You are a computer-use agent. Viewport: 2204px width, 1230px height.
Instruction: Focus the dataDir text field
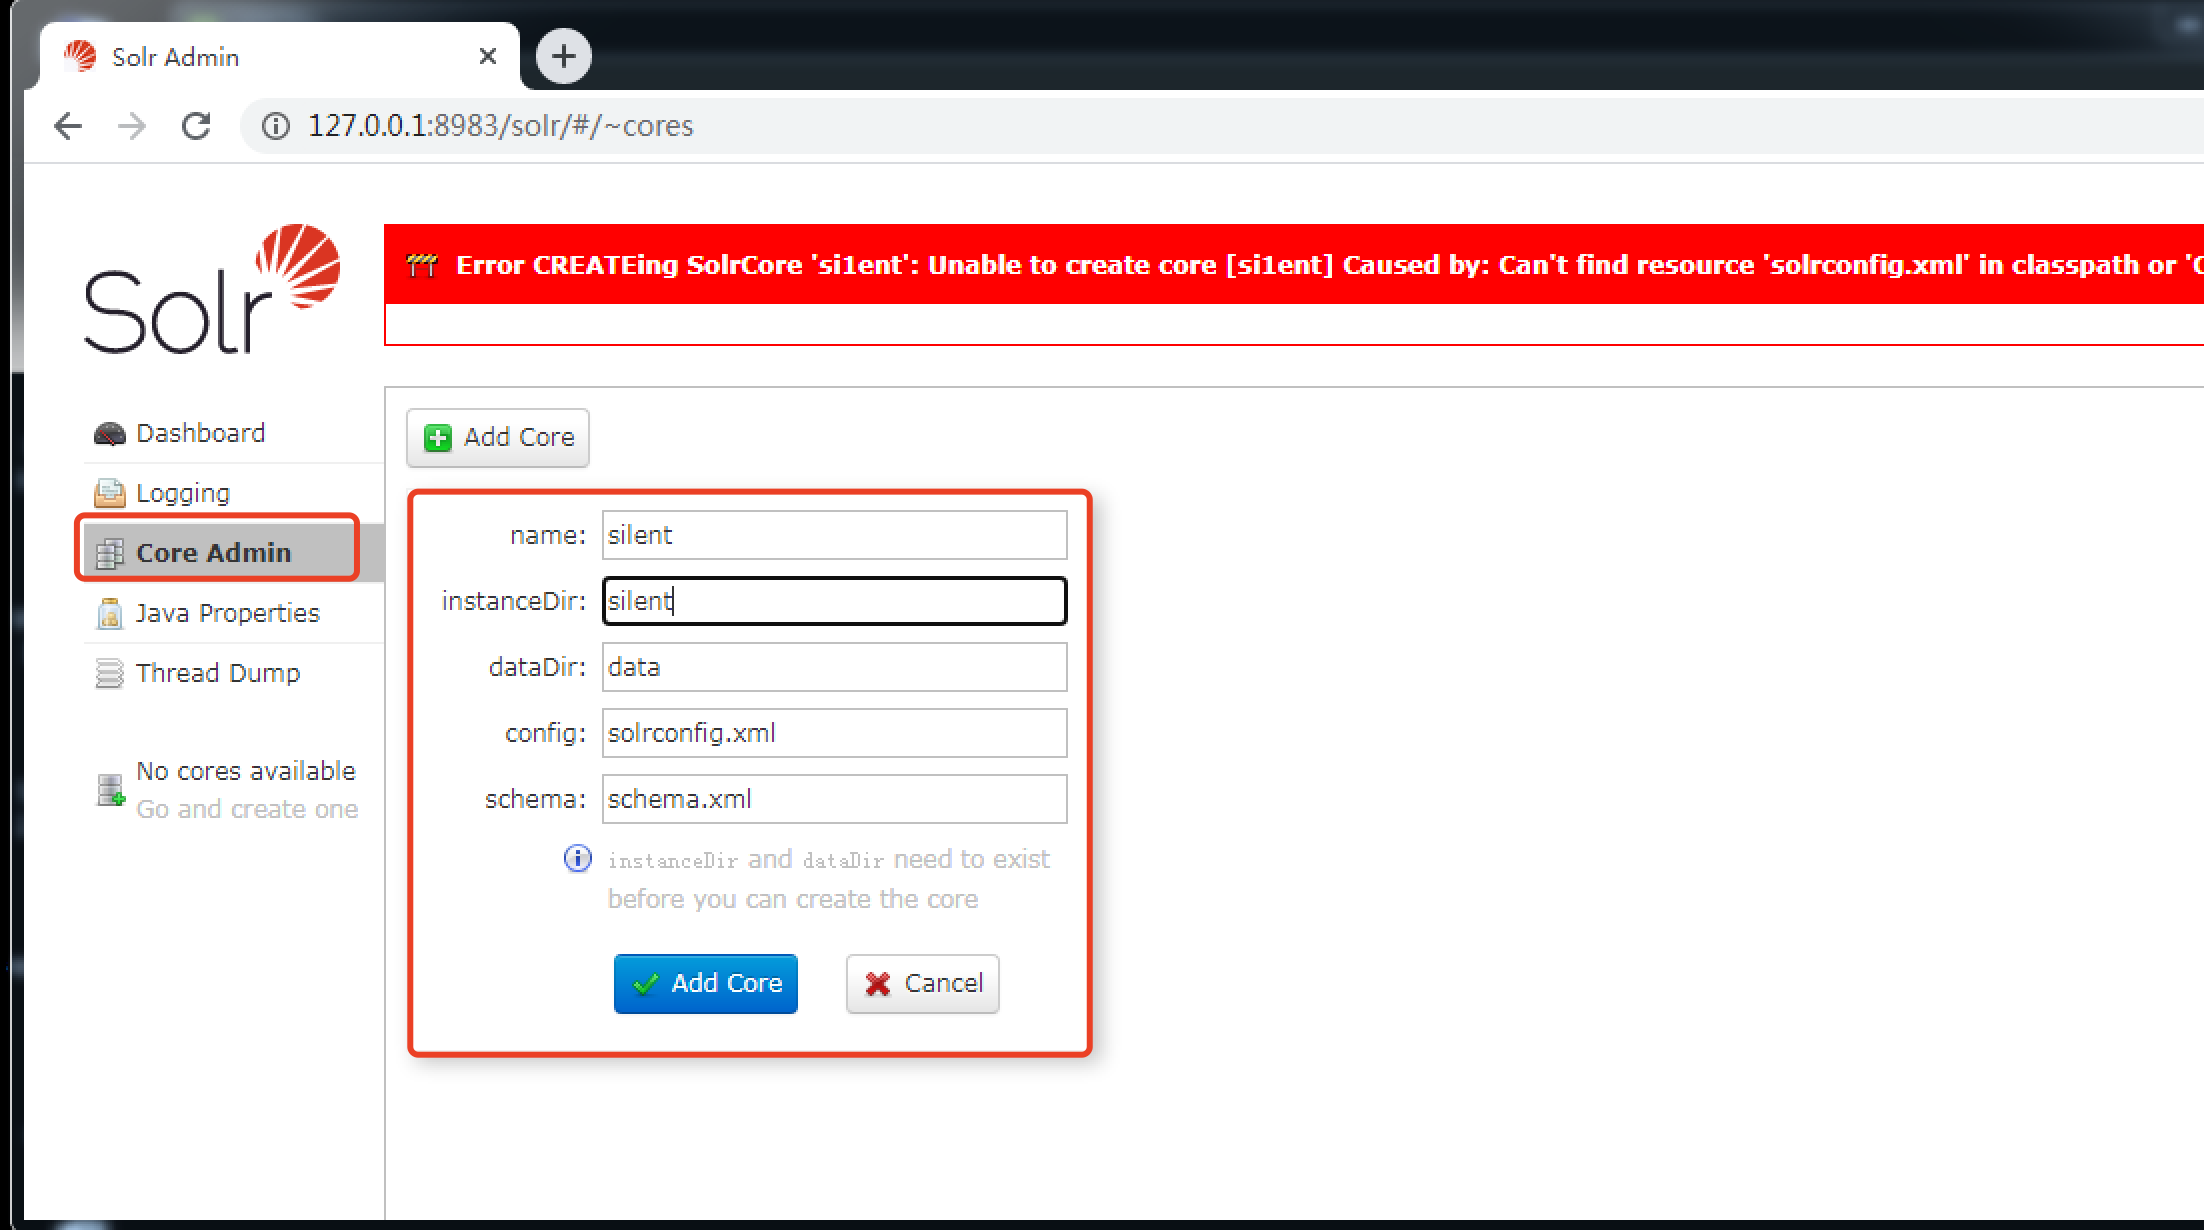coord(835,667)
